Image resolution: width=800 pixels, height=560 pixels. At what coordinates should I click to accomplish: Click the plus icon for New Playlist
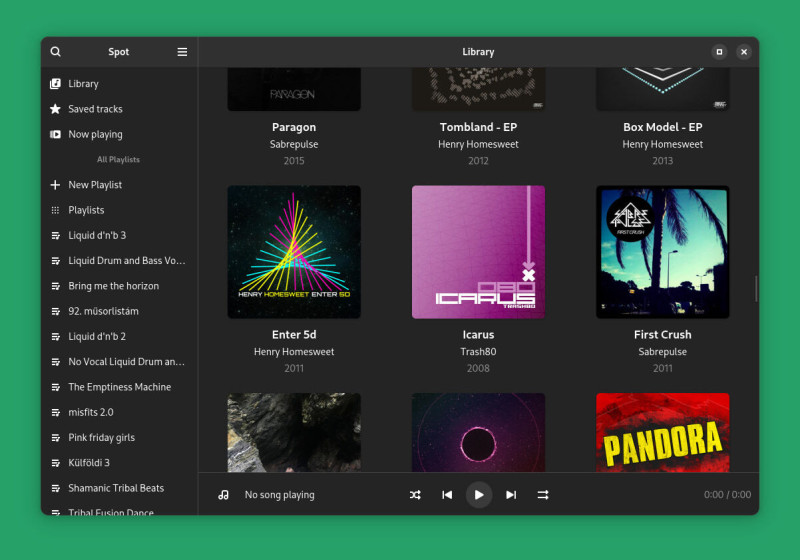55,185
